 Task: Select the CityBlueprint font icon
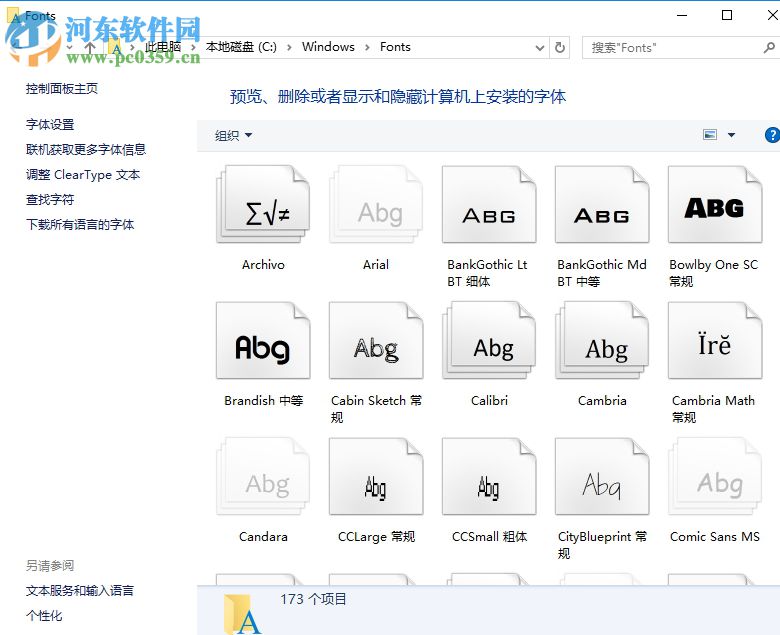tap(602, 476)
